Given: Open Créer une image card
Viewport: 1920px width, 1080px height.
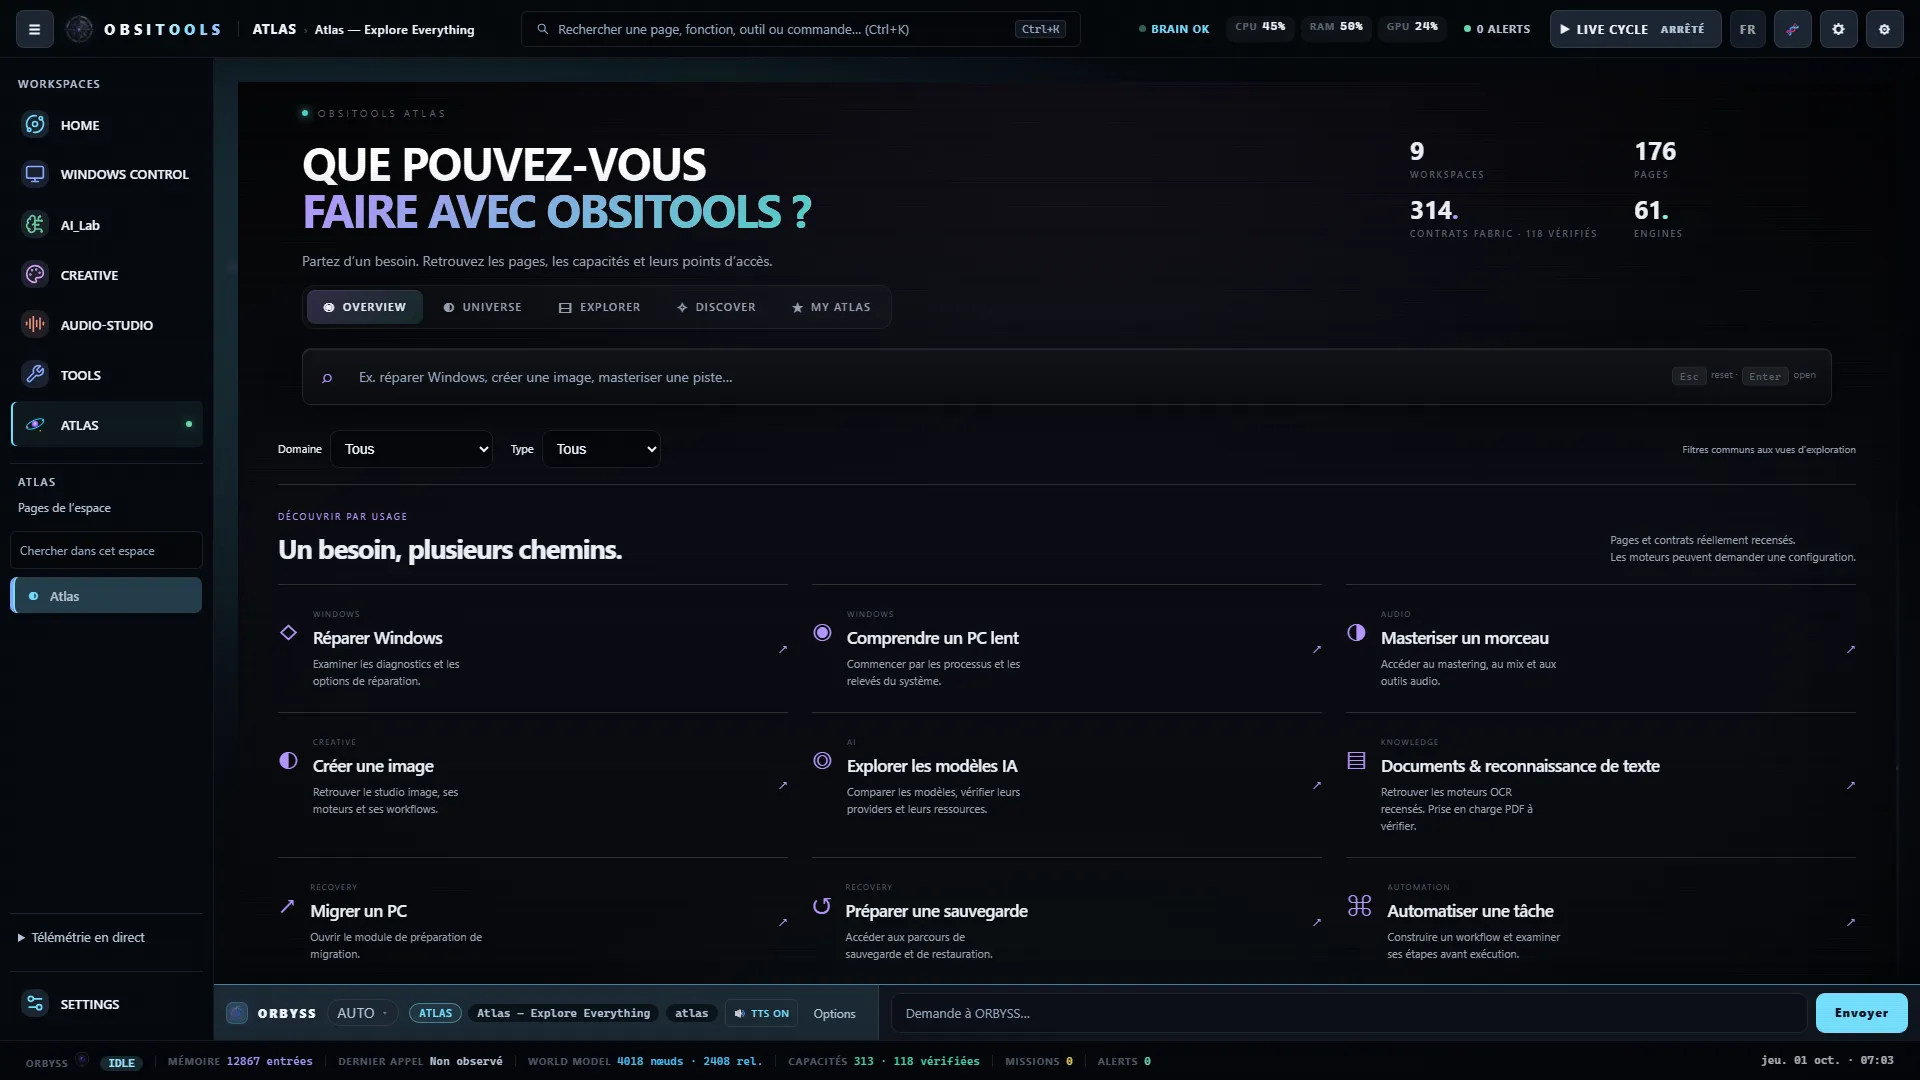Looking at the screenshot, I should click(x=532, y=785).
